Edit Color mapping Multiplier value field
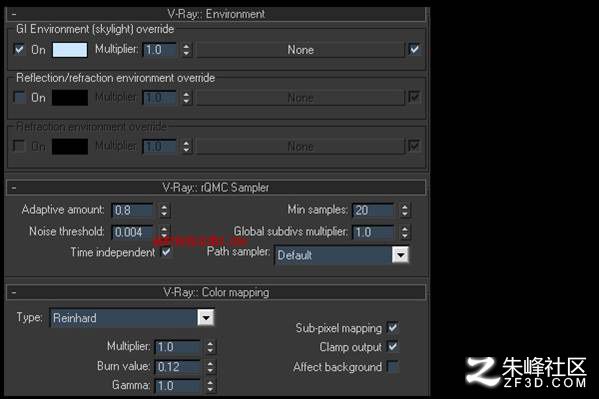This screenshot has height=399, width=599. 178,347
